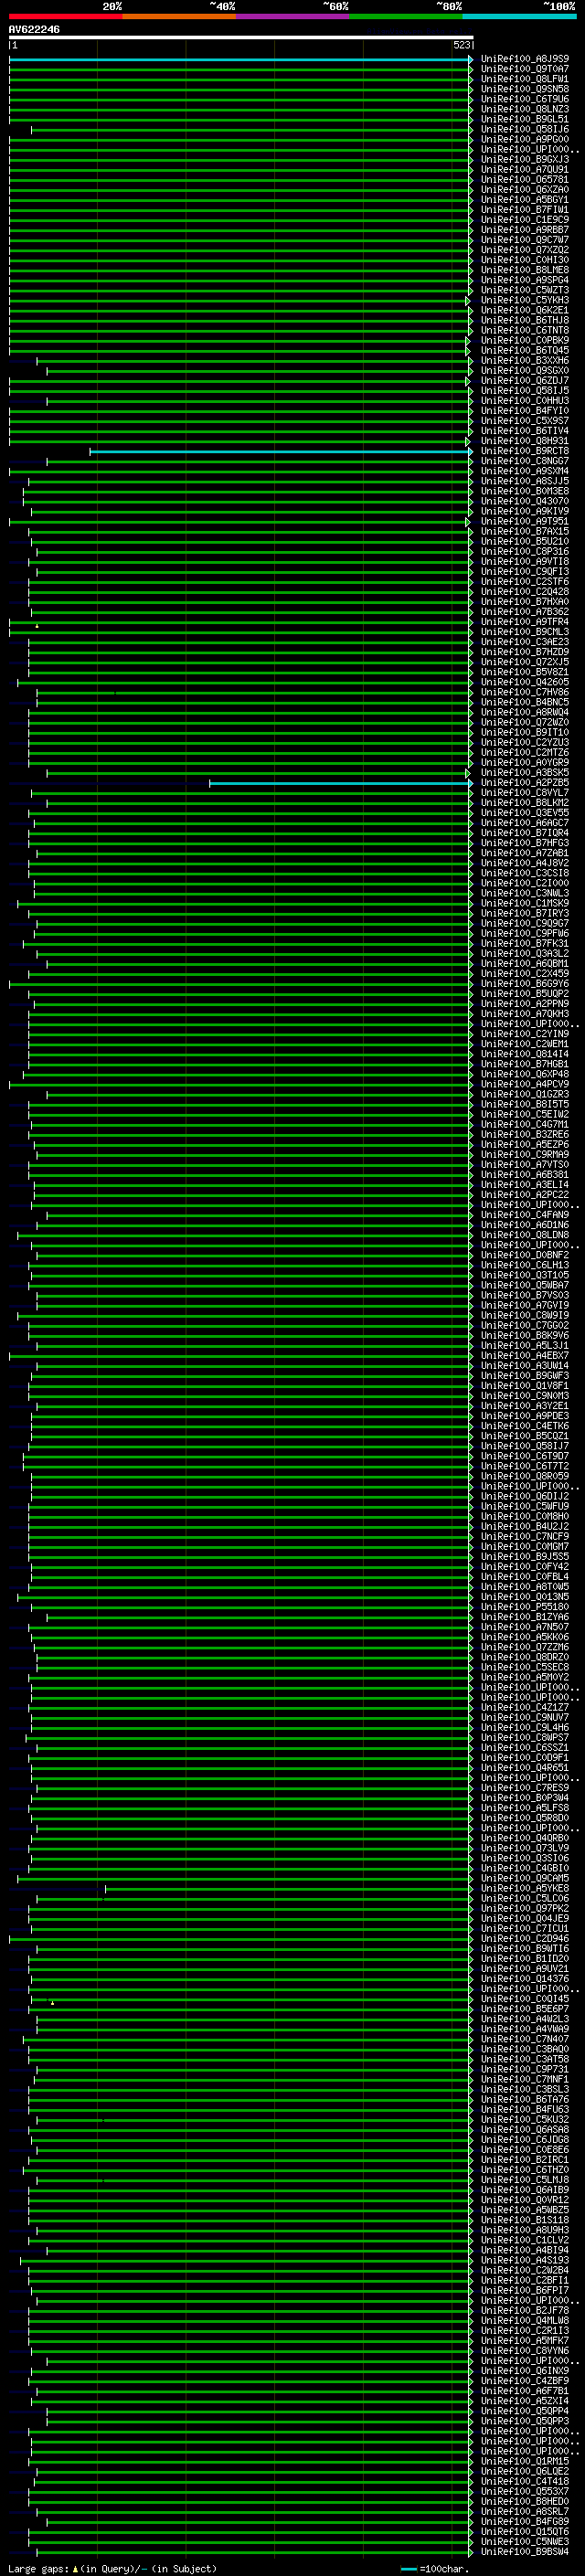Click hit UniRef100_P55180
Screen dimensions: 585x2576
click(x=525, y=1608)
